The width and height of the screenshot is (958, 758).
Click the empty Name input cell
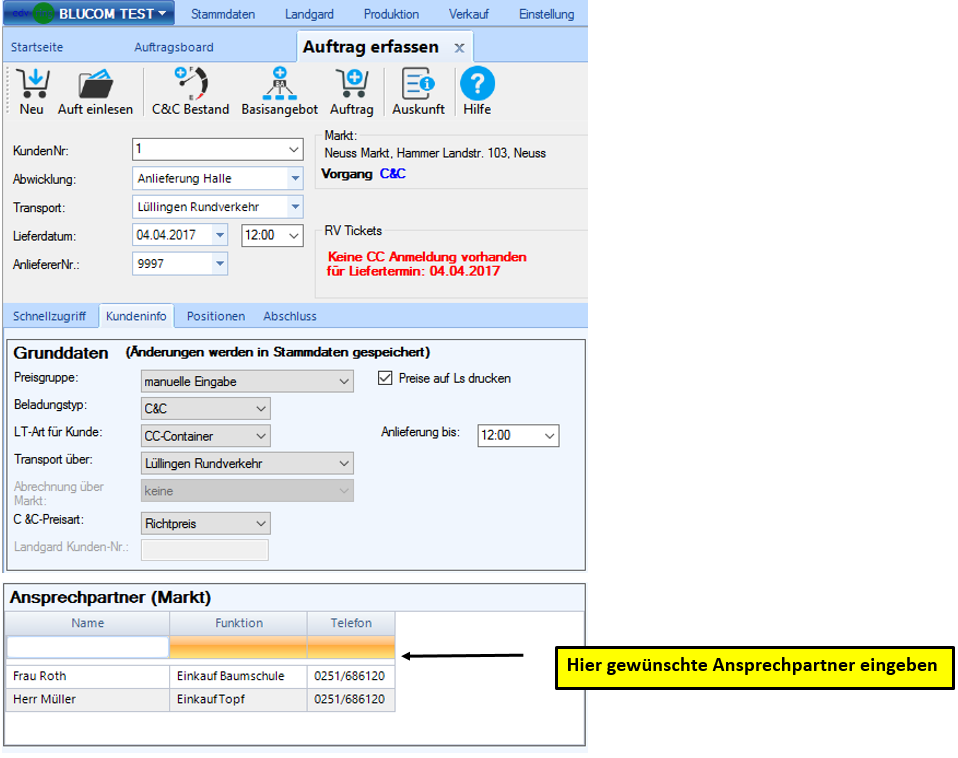88,648
